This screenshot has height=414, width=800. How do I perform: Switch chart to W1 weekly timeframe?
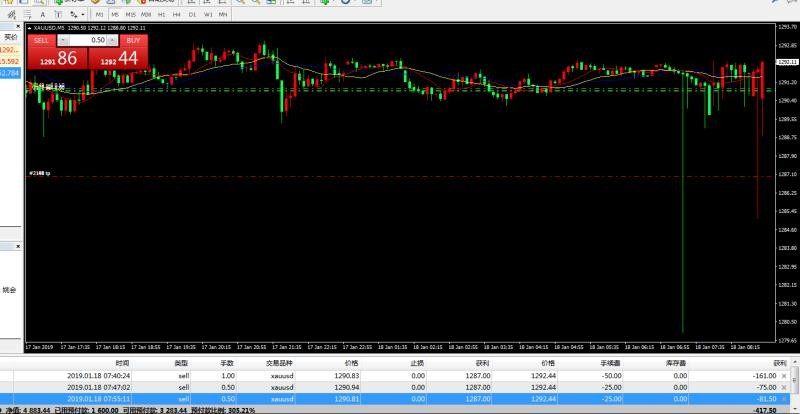click(208, 15)
